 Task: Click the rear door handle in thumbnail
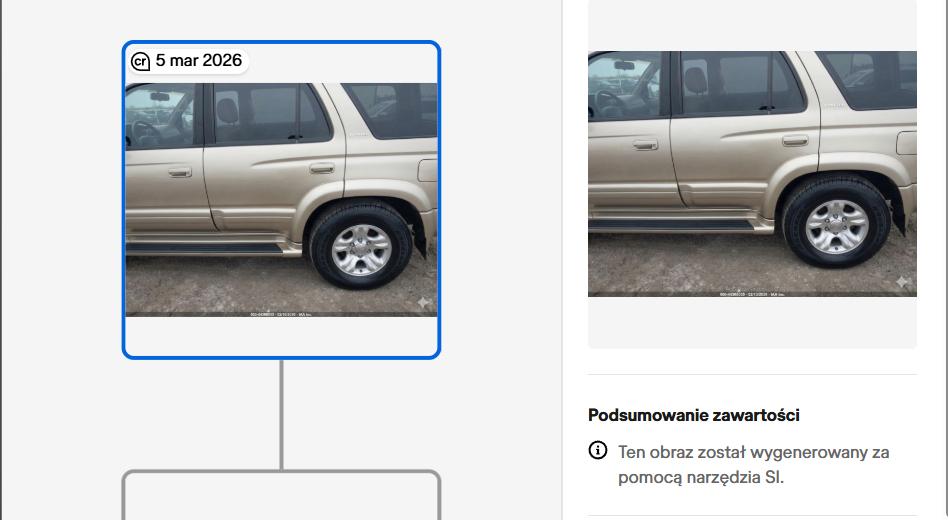click(322, 167)
